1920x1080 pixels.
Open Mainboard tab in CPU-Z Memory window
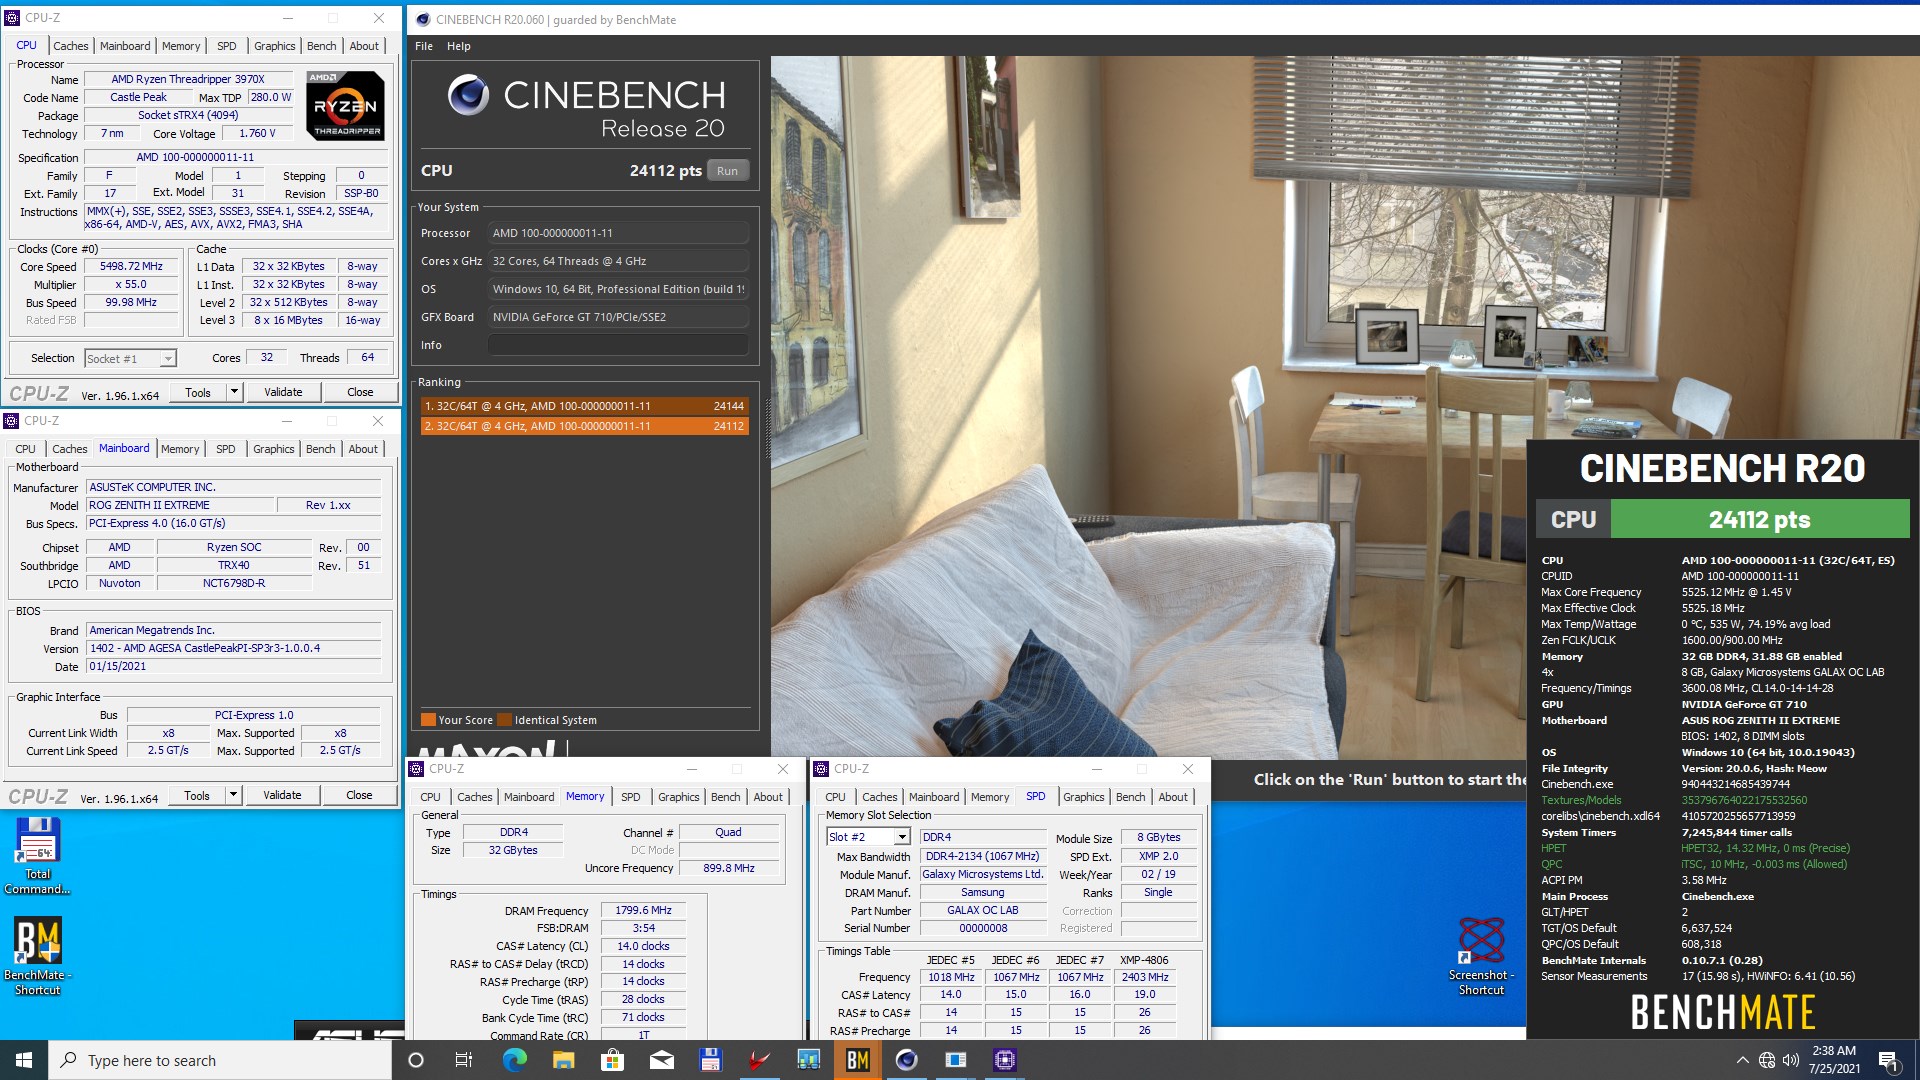528,797
